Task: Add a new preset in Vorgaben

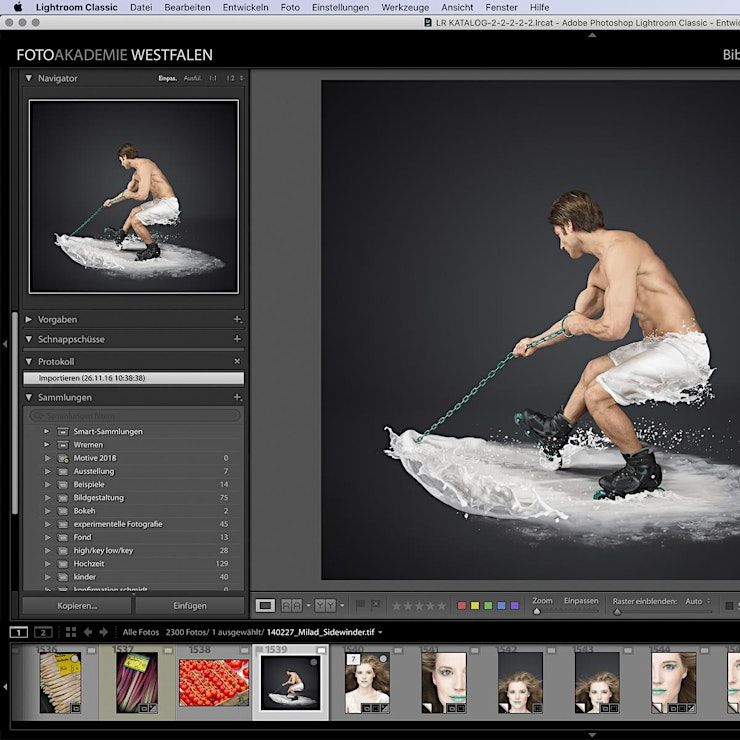Action: 237,320
